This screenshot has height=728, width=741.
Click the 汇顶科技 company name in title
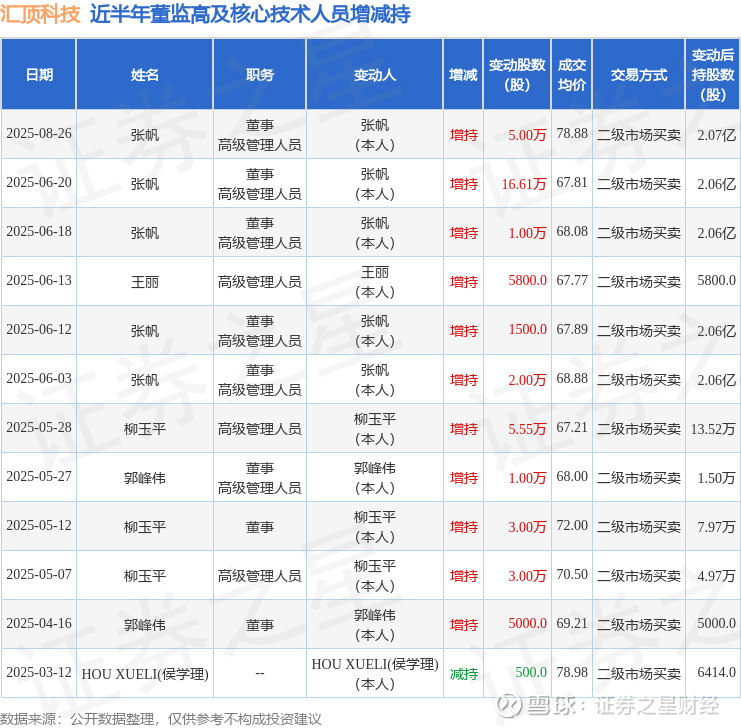[40, 14]
